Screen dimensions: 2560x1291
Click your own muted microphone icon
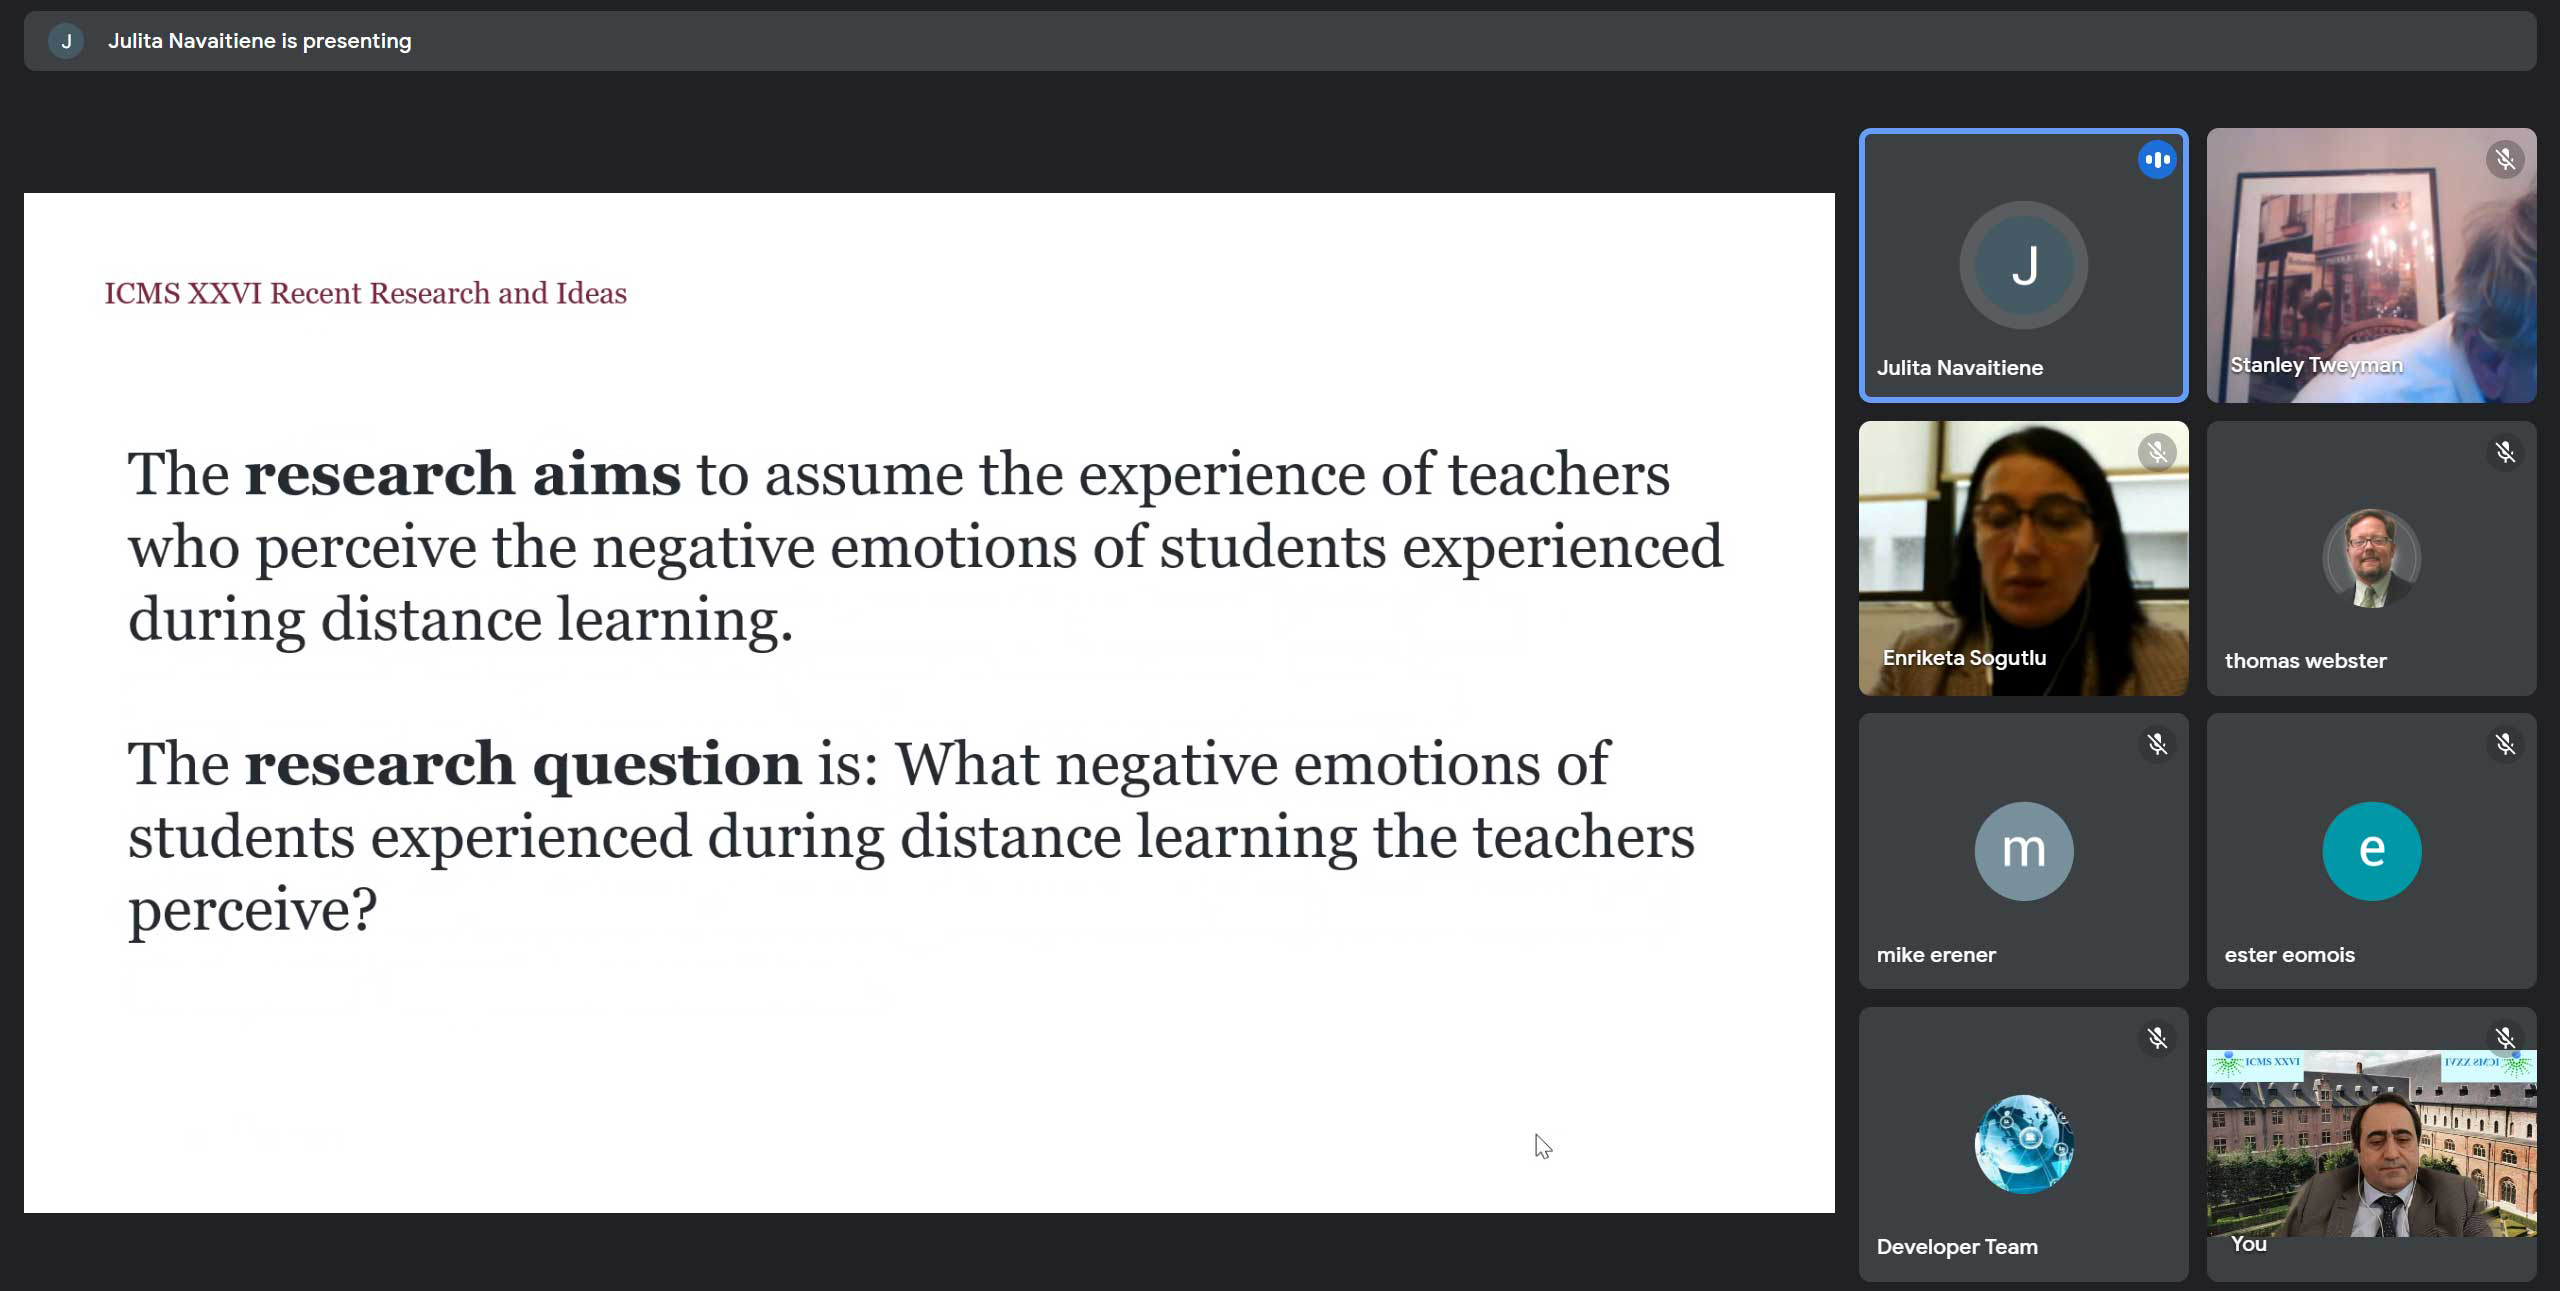click(x=2504, y=1038)
